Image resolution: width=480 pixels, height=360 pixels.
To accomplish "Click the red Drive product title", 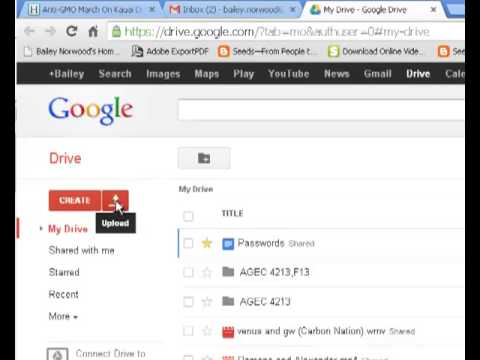I will point(65,158).
